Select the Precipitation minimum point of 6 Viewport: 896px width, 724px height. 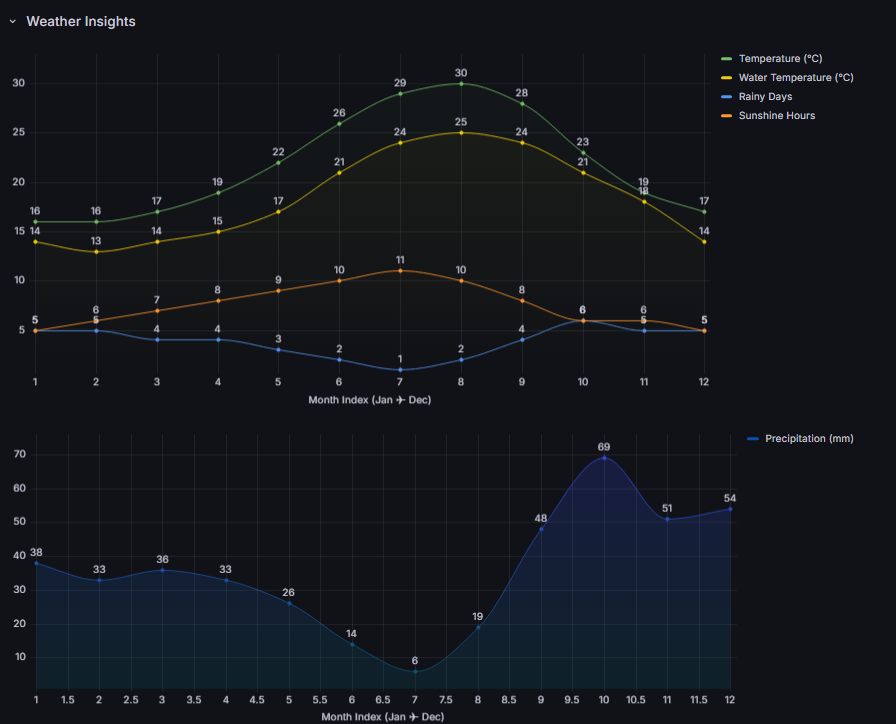point(415,671)
